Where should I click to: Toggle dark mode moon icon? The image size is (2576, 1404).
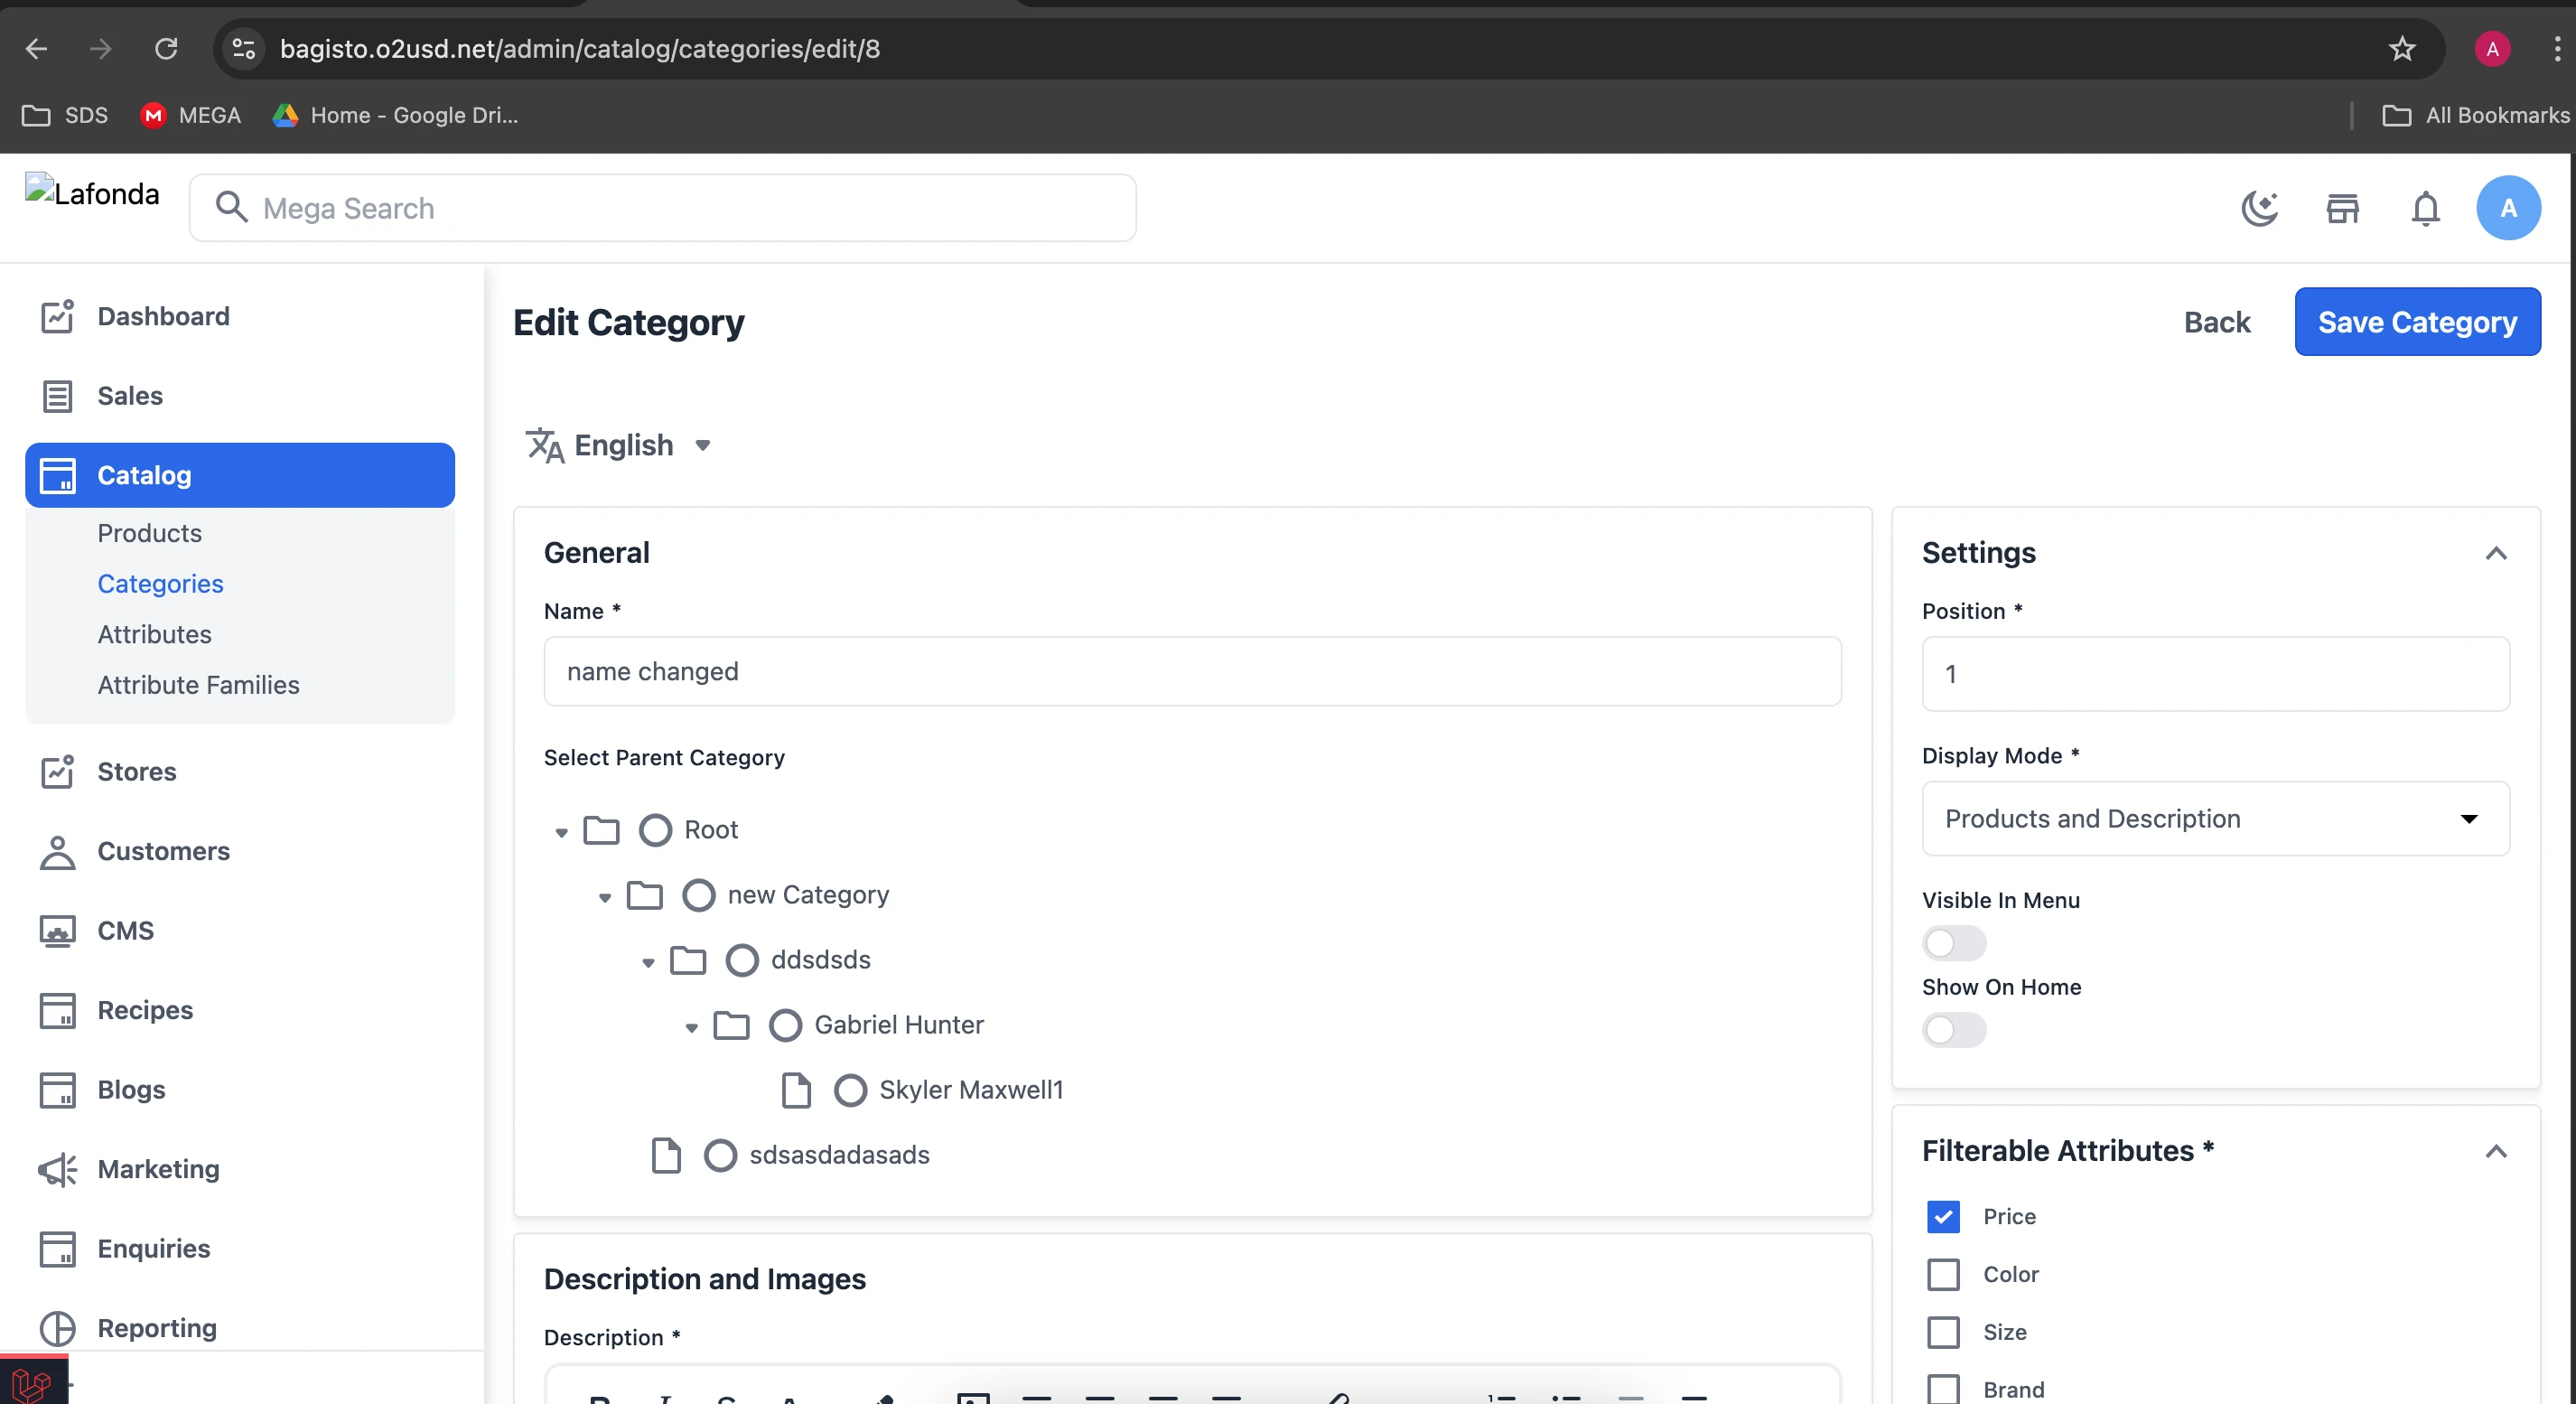pos(2259,208)
